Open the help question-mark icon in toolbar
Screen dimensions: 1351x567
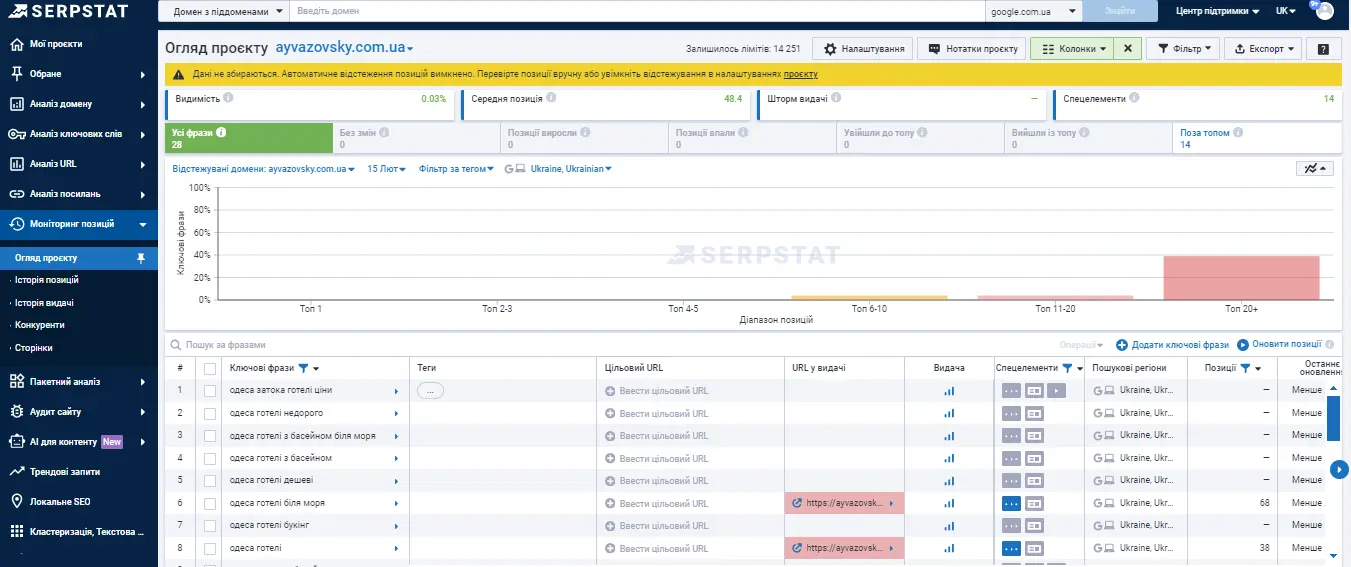point(1324,48)
